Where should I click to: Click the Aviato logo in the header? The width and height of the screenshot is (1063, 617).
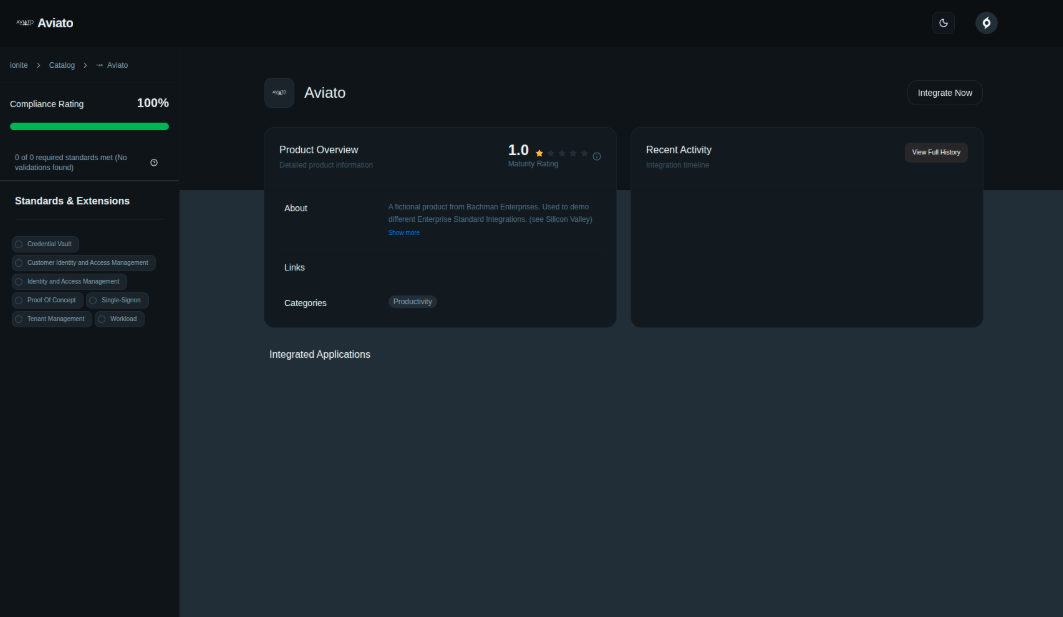click(x=45, y=23)
